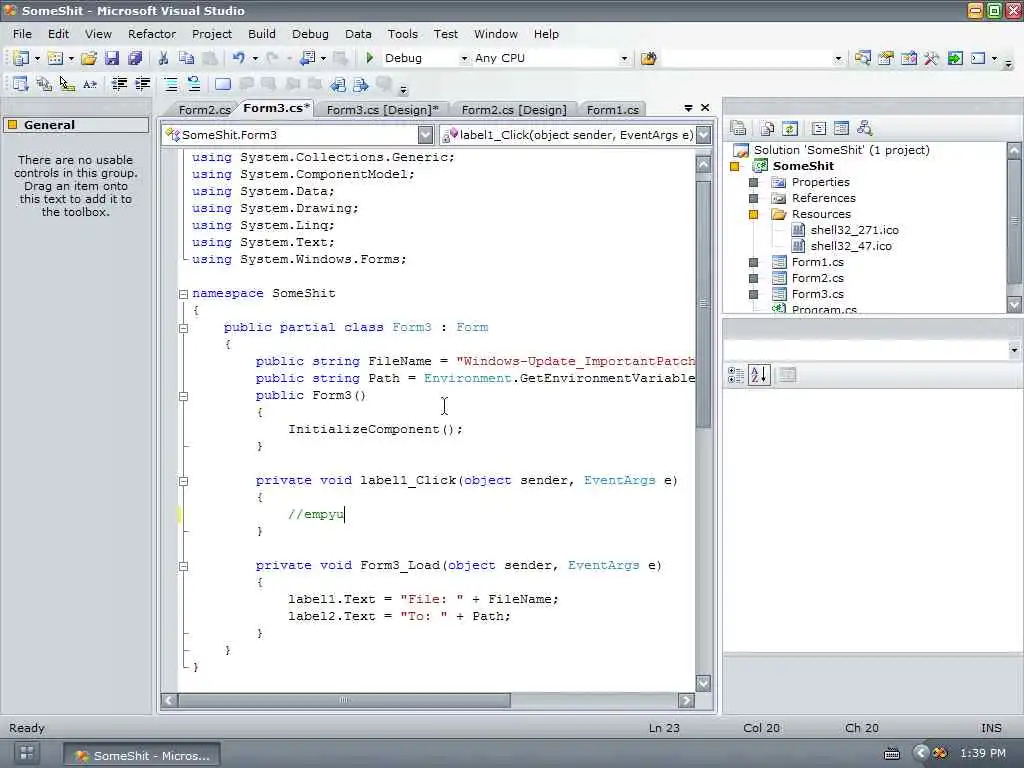
Task: Open the Properties Window toolbar icon
Action: [886, 58]
